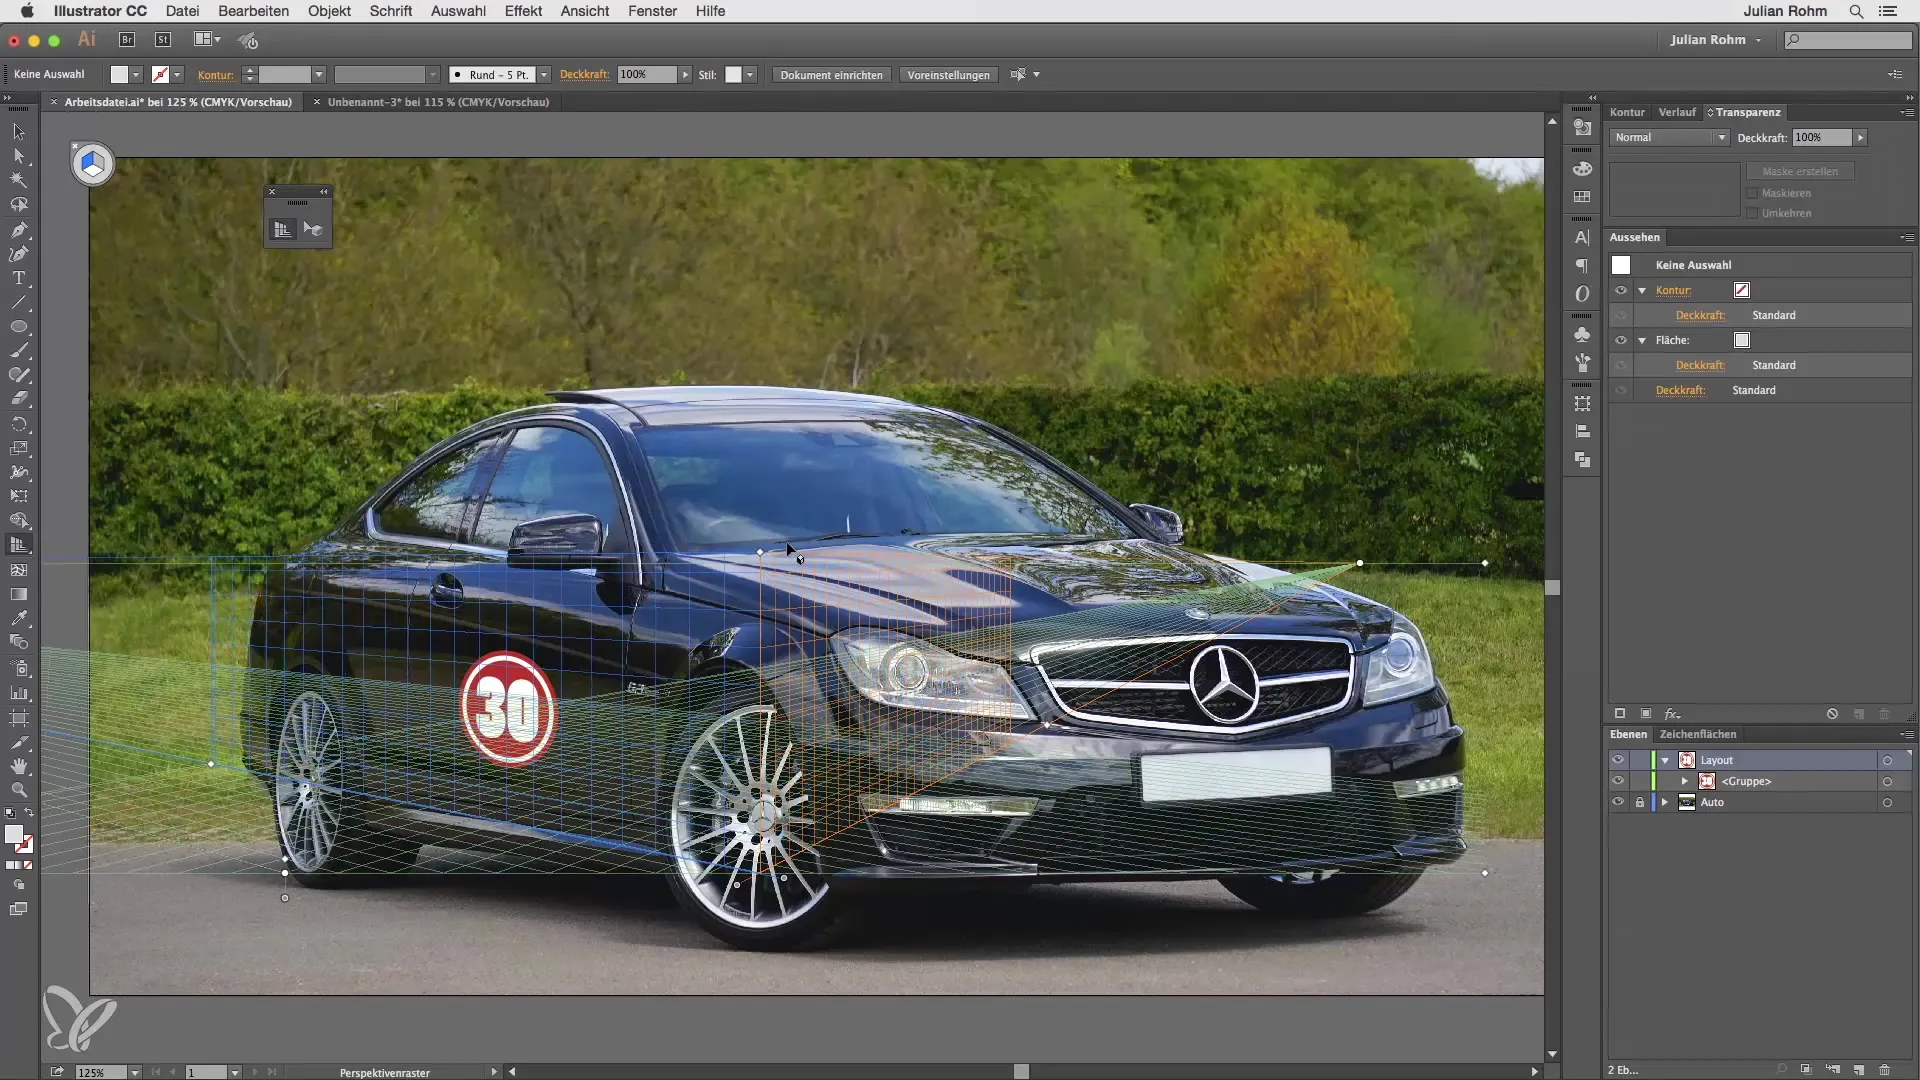Screen dimensions: 1920x1080
Task: Click the fx add effect icon
Action: (1671, 714)
